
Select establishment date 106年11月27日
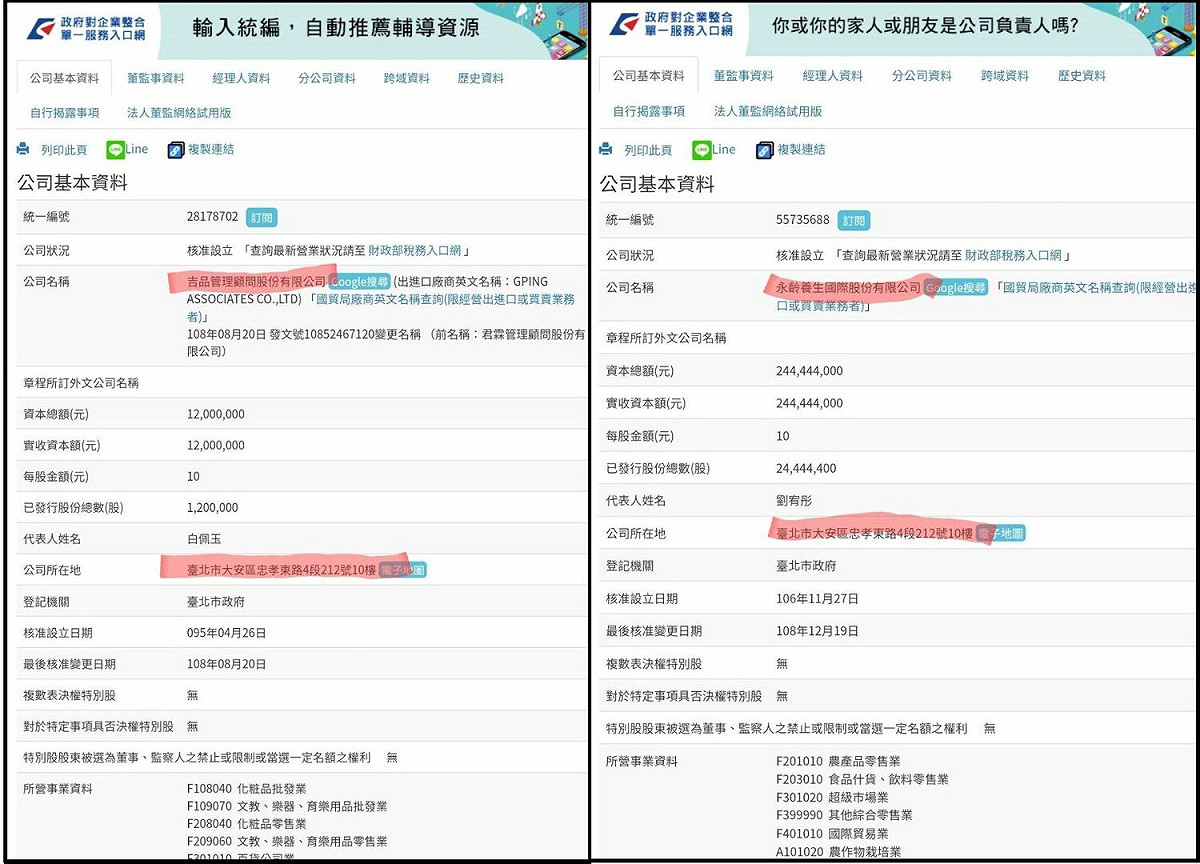click(x=817, y=598)
